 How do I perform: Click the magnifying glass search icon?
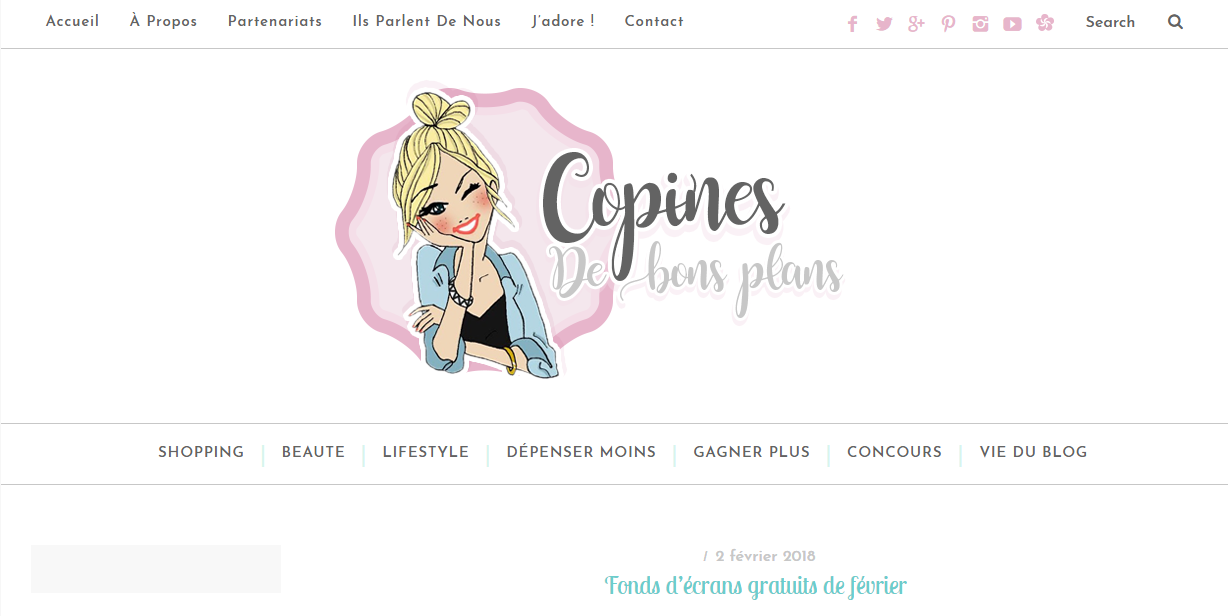(1175, 22)
